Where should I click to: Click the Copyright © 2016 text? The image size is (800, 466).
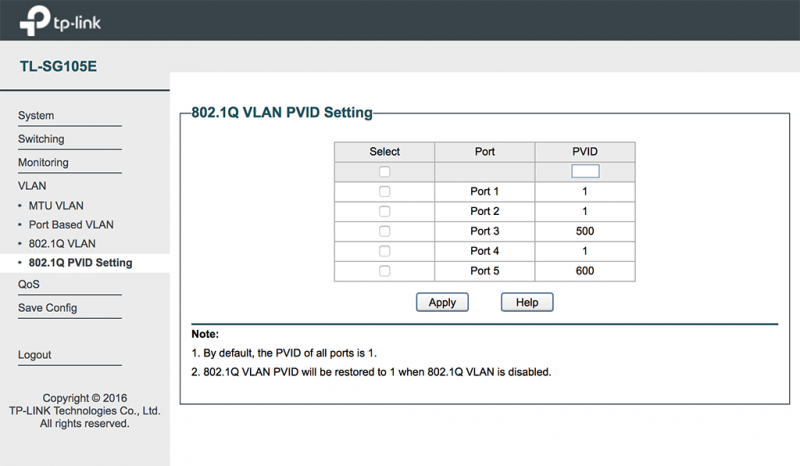[x=85, y=398]
